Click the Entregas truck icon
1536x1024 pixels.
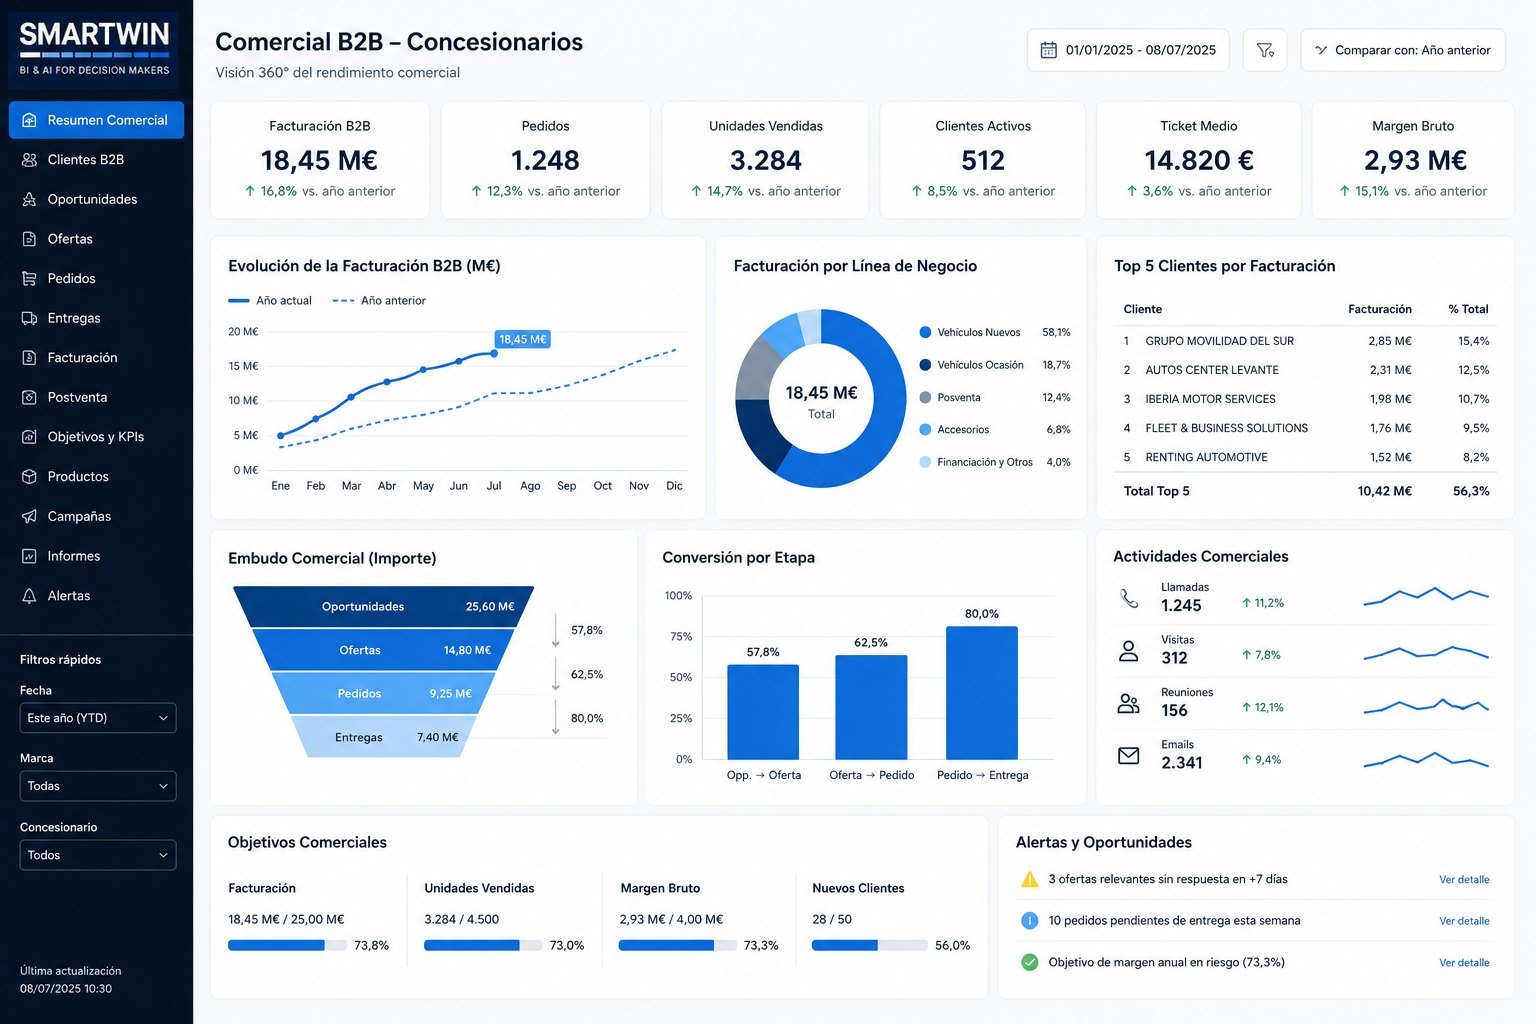[29, 318]
